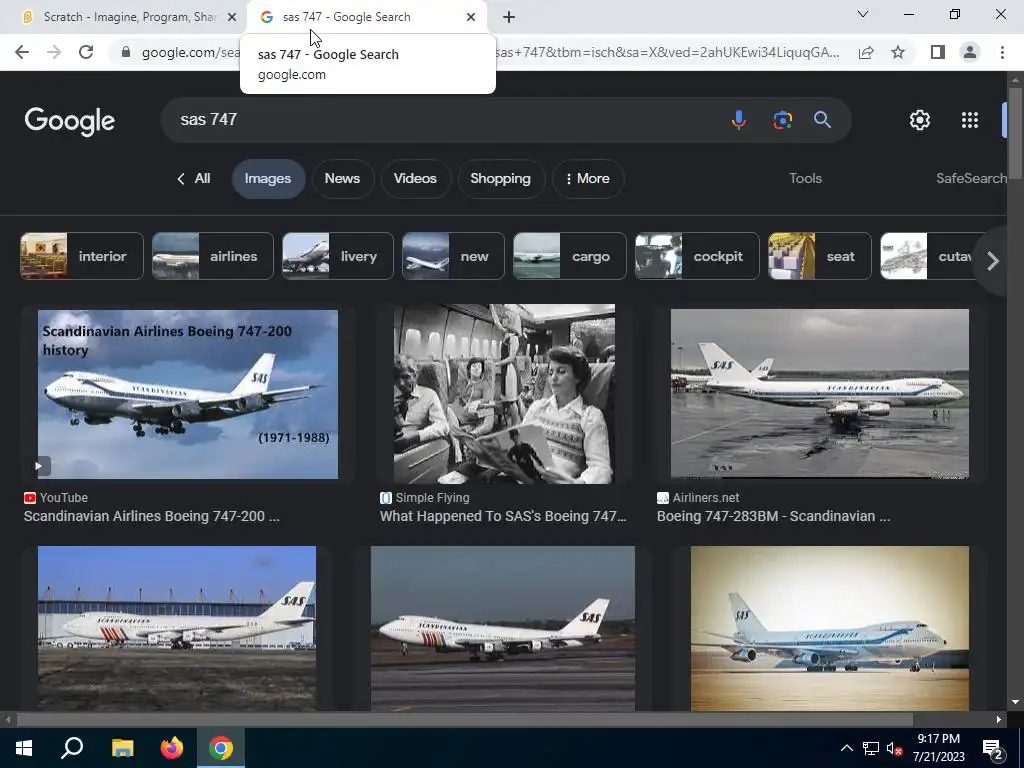
Task: Filter images by the interior chip
Action: pyautogui.click(x=82, y=256)
